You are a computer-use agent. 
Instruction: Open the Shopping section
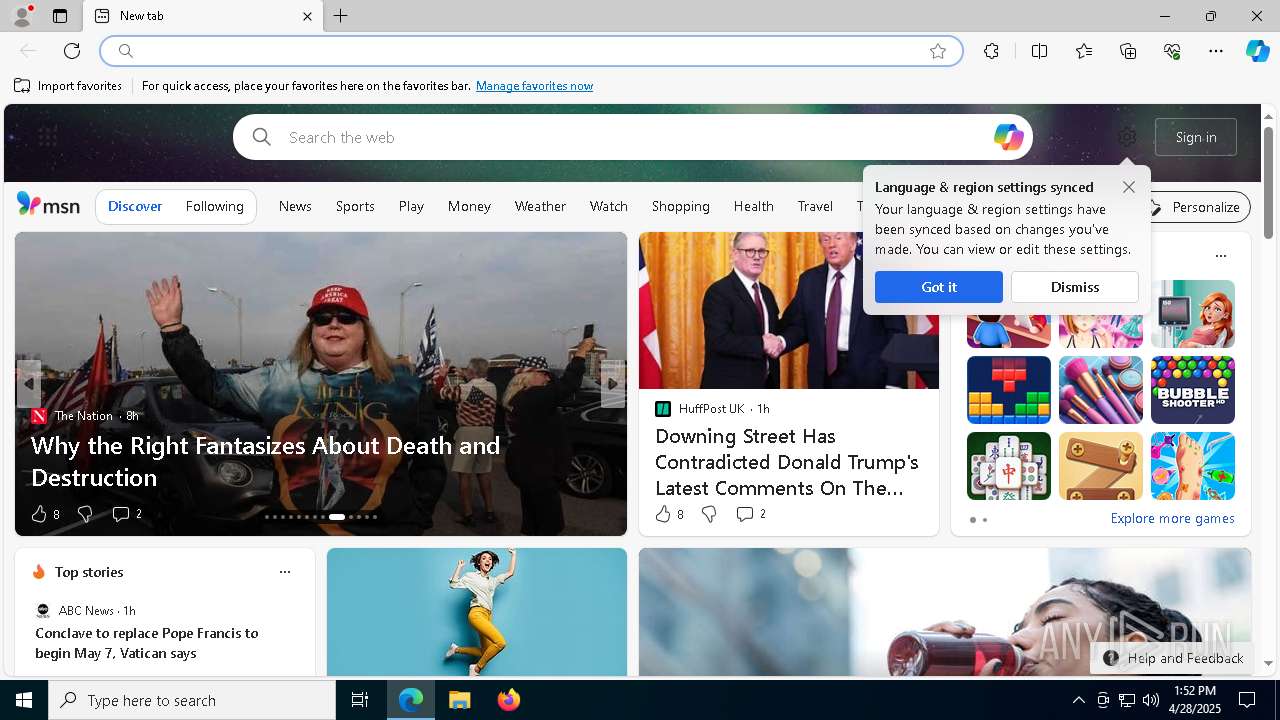(680, 206)
